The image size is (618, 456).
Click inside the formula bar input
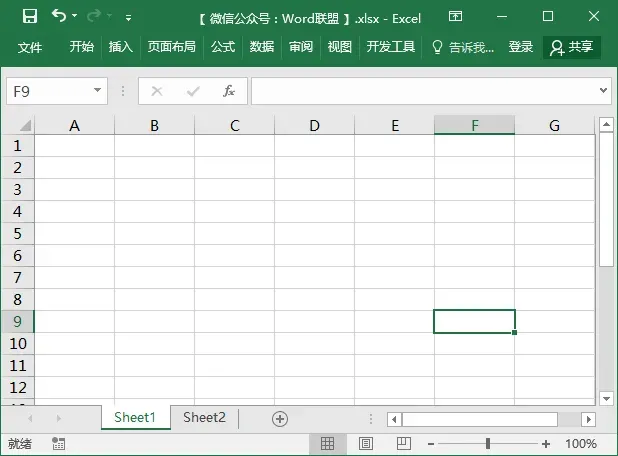click(x=425, y=91)
